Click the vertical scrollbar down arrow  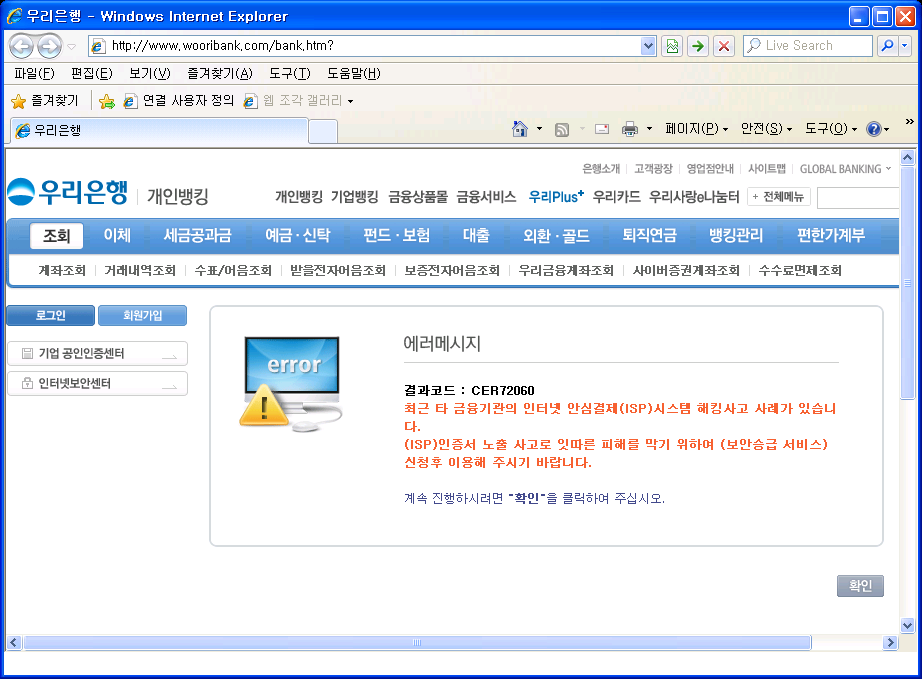coord(908,626)
